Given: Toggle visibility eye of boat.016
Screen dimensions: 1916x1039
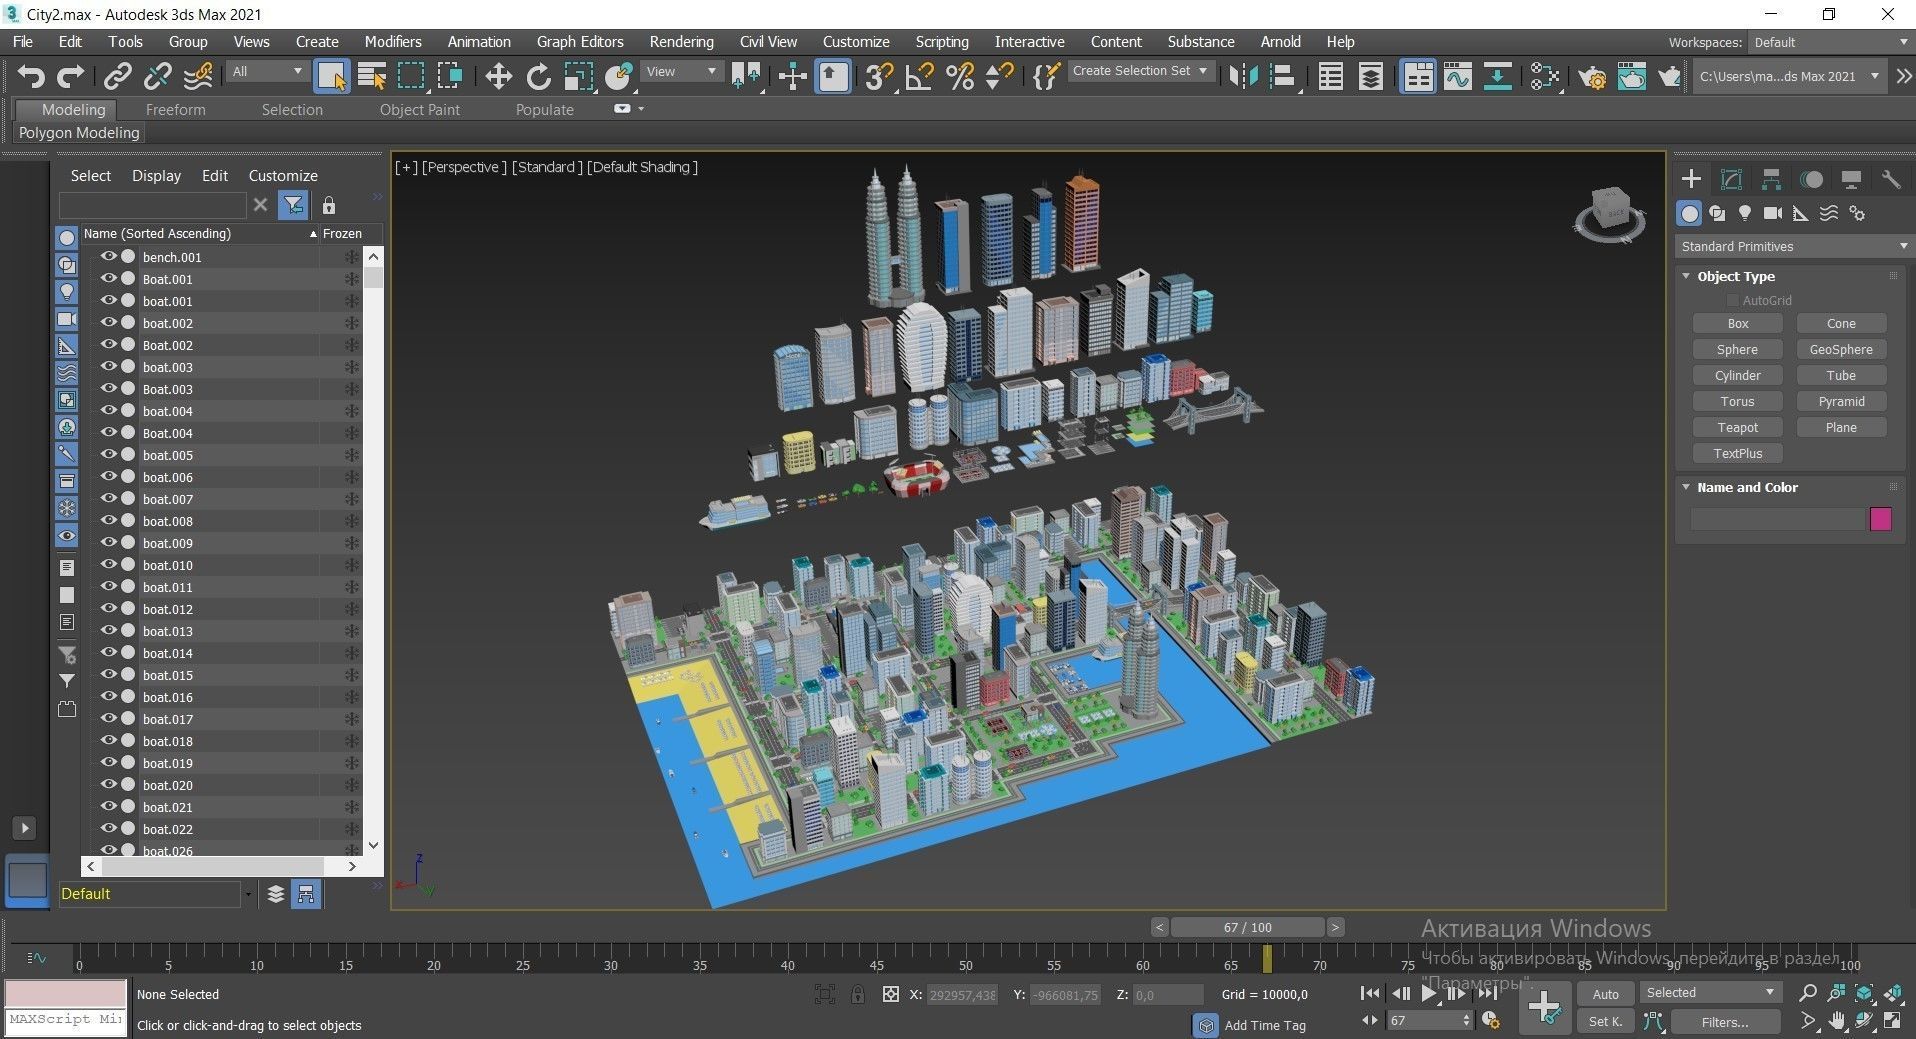Looking at the screenshot, I should click(109, 696).
